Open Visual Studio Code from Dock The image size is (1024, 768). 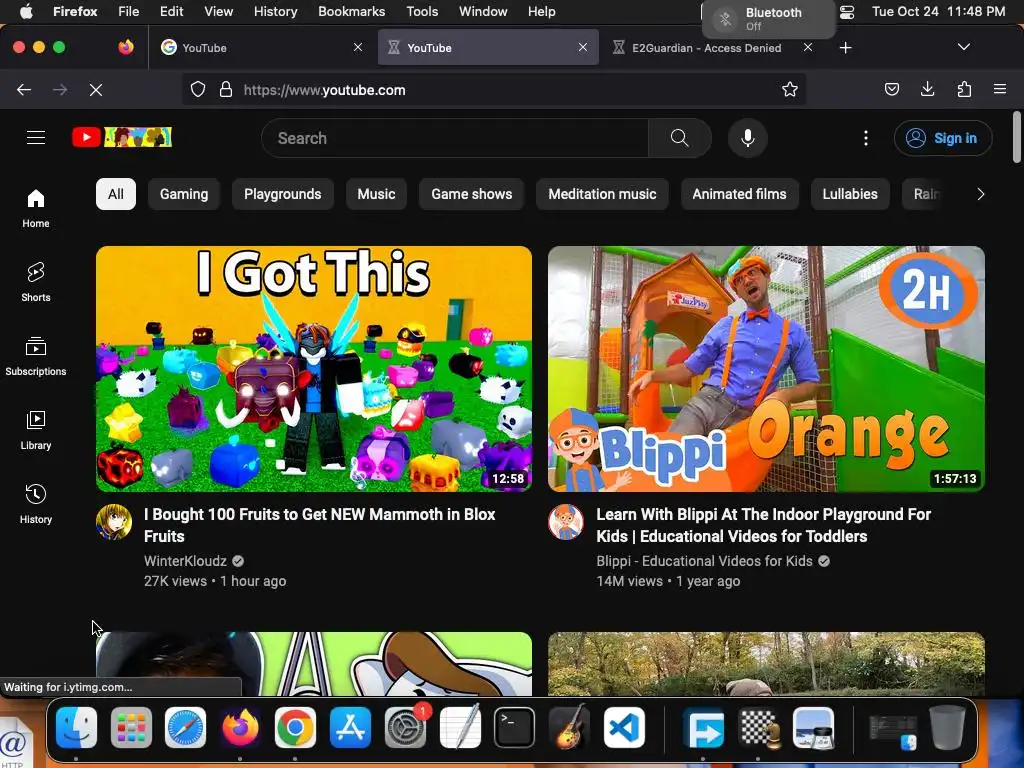[x=624, y=728]
